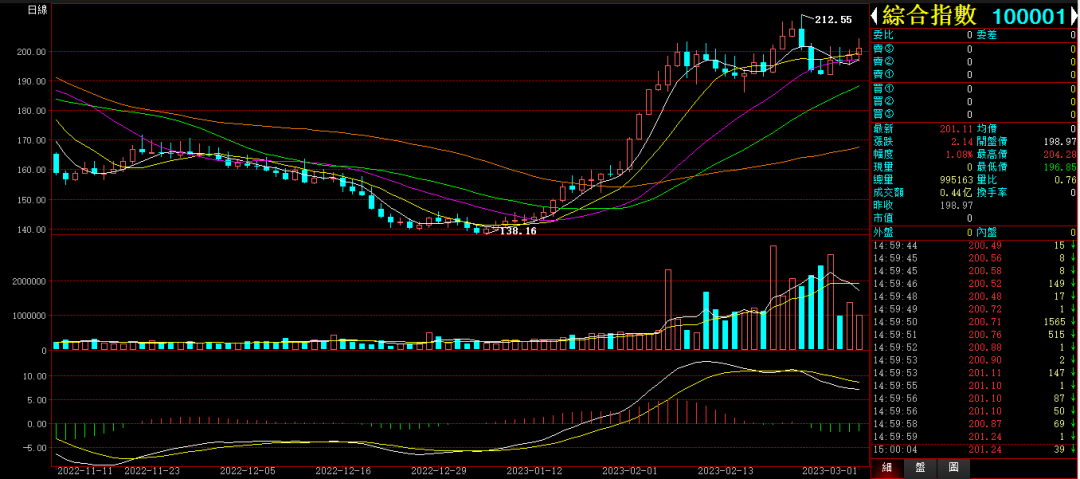Click the 綜合指數 index name

928,16
